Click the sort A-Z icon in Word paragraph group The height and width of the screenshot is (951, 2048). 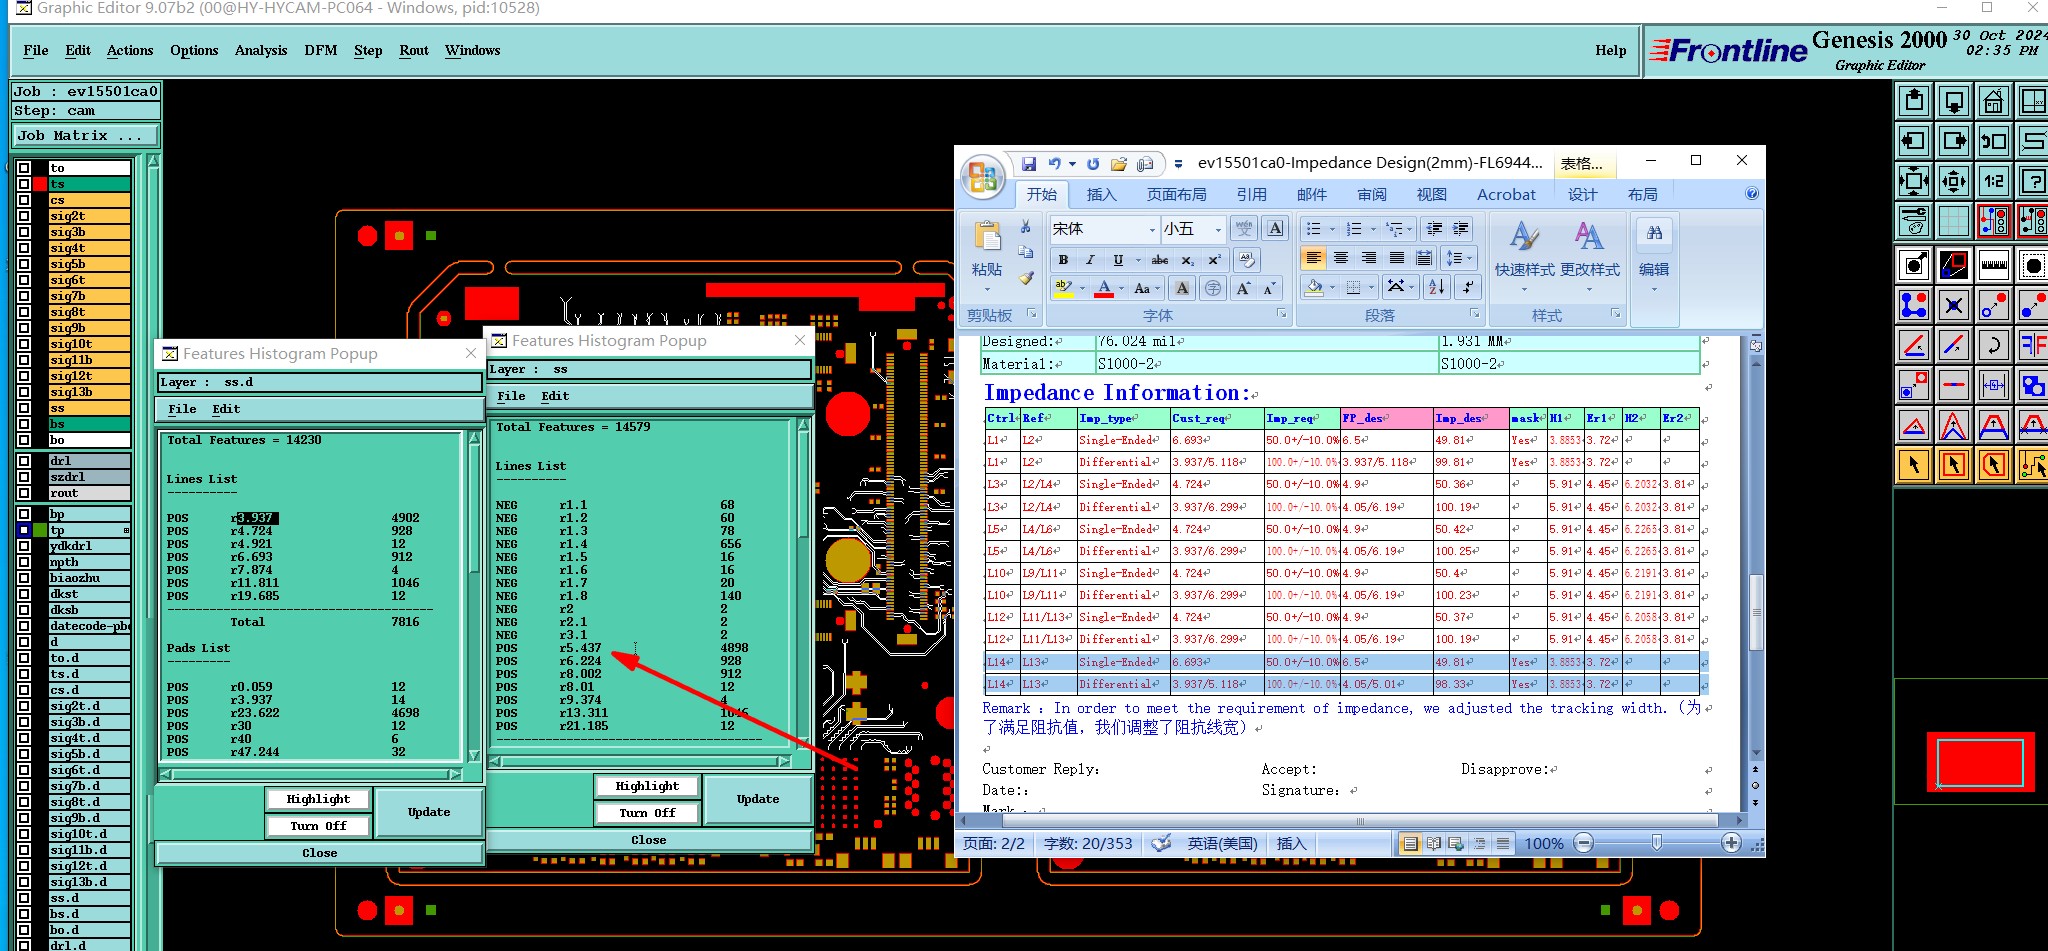[1437, 287]
